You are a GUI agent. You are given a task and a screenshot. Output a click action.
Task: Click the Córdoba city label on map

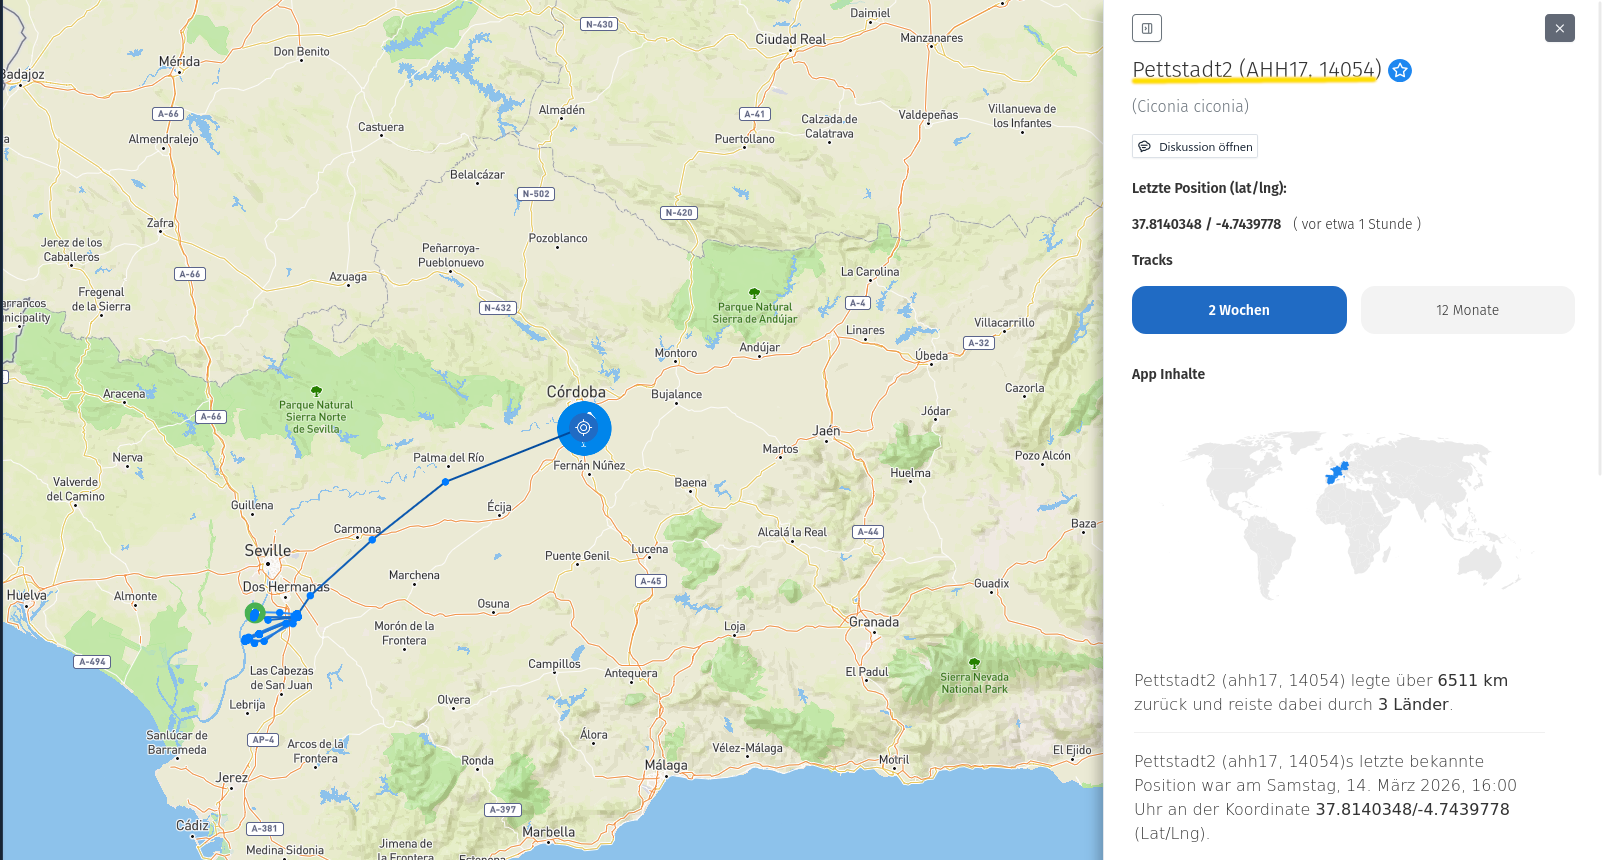point(576,392)
